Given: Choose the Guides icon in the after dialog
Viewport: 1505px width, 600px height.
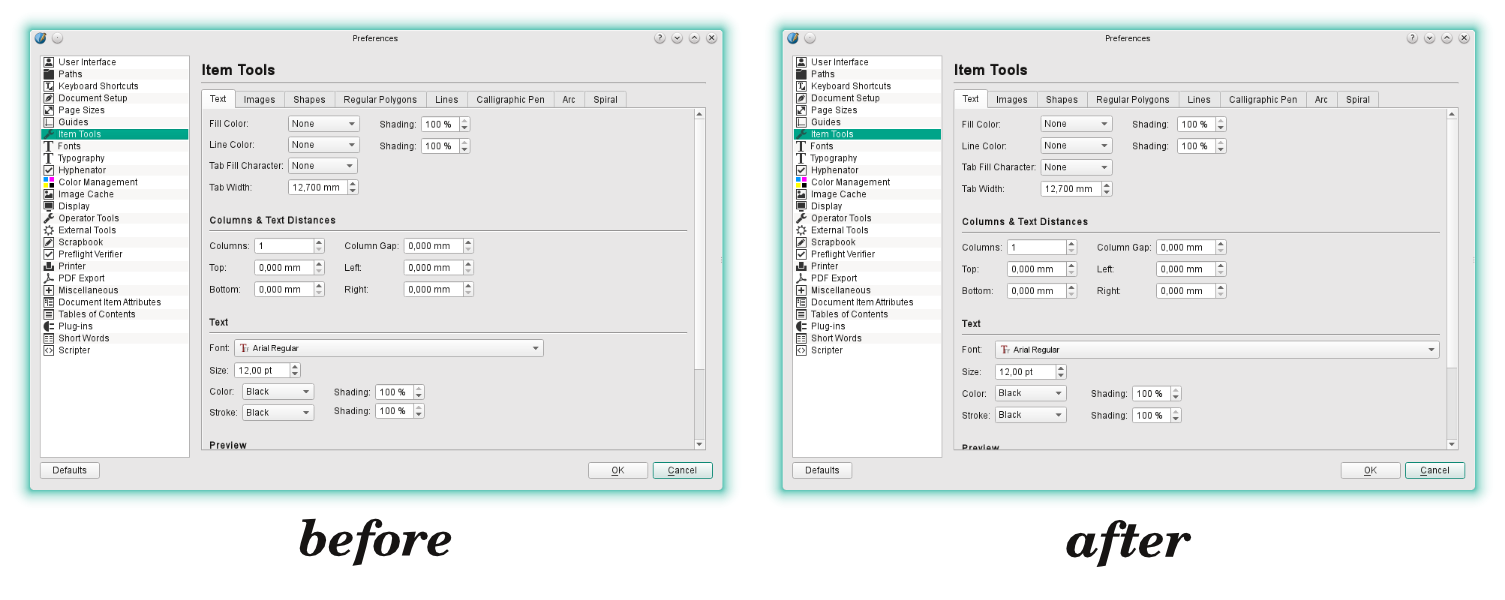Looking at the screenshot, I should (x=801, y=122).
